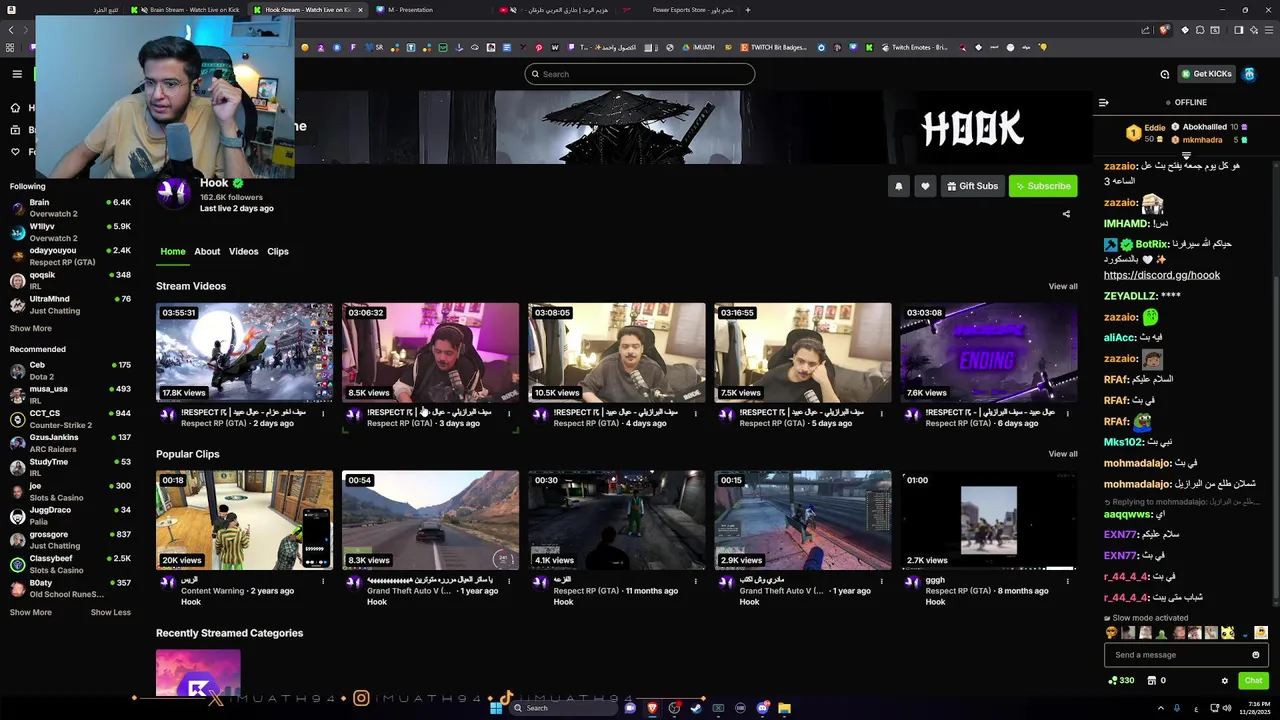Viewport: 1280px width, 720px height.
Task: Open the emoji picker in message box
Action: tap(1256, 655)
